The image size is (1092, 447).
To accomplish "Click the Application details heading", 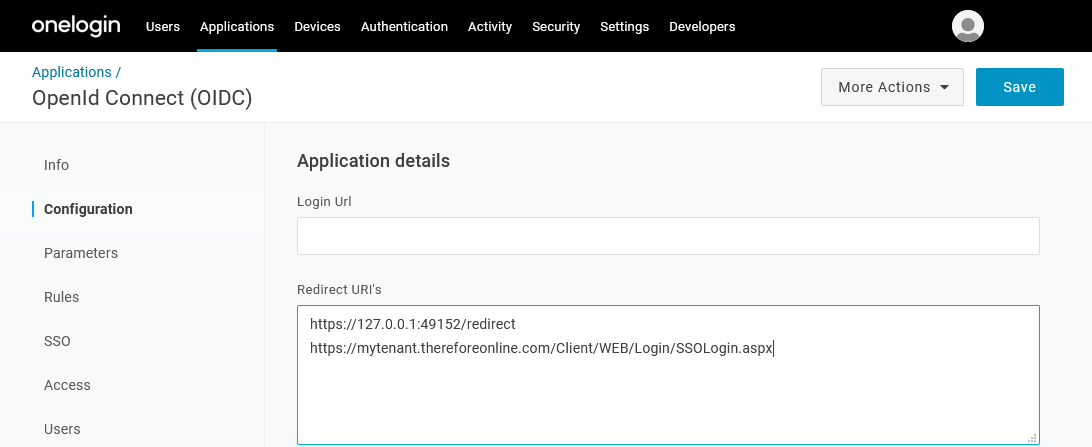I will [x=373, y=161].
